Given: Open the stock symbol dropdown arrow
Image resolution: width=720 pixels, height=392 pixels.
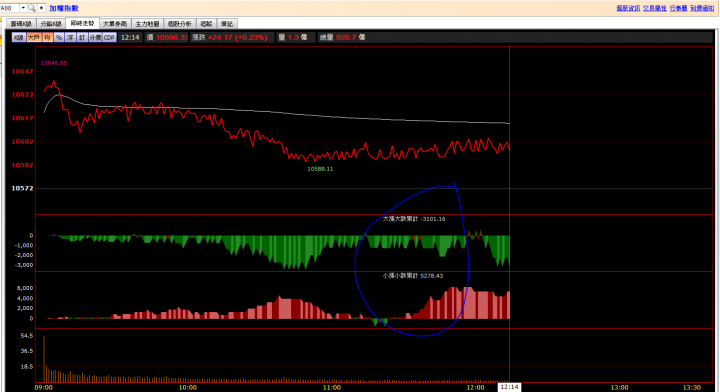Looking at the screenshot, I should point(23,8).
